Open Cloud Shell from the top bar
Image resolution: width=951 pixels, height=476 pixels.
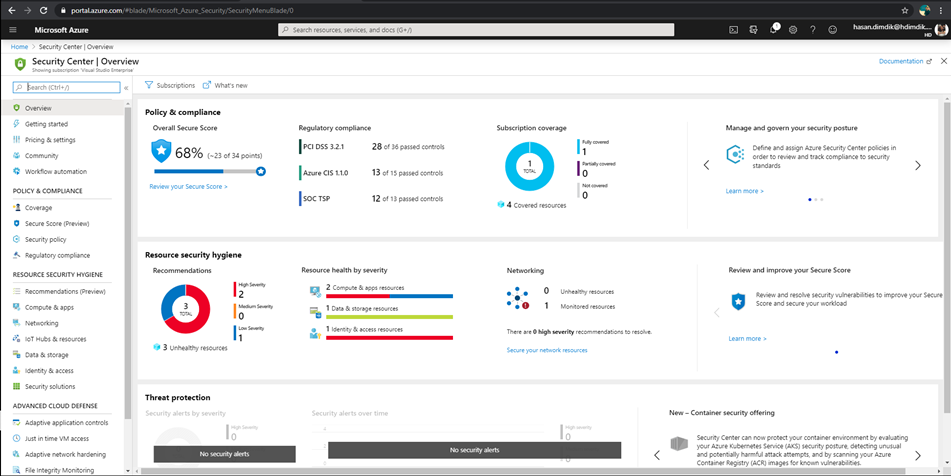(733, 30)
